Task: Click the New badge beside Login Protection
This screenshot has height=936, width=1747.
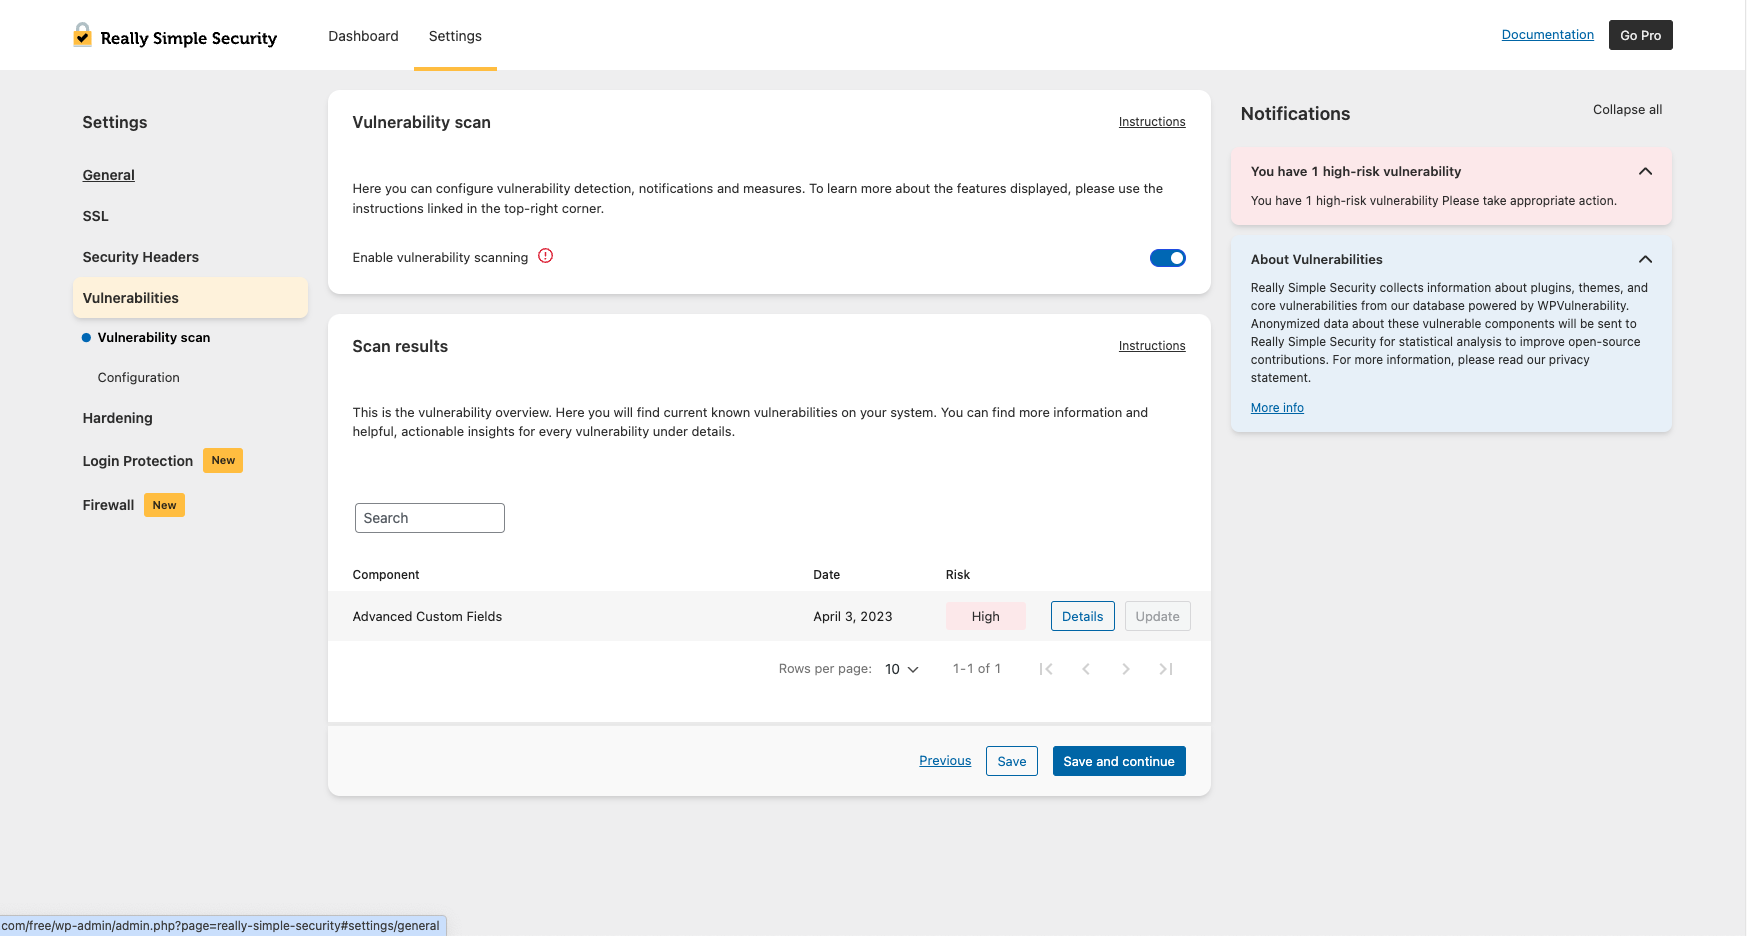Action: tap(223, 460)
